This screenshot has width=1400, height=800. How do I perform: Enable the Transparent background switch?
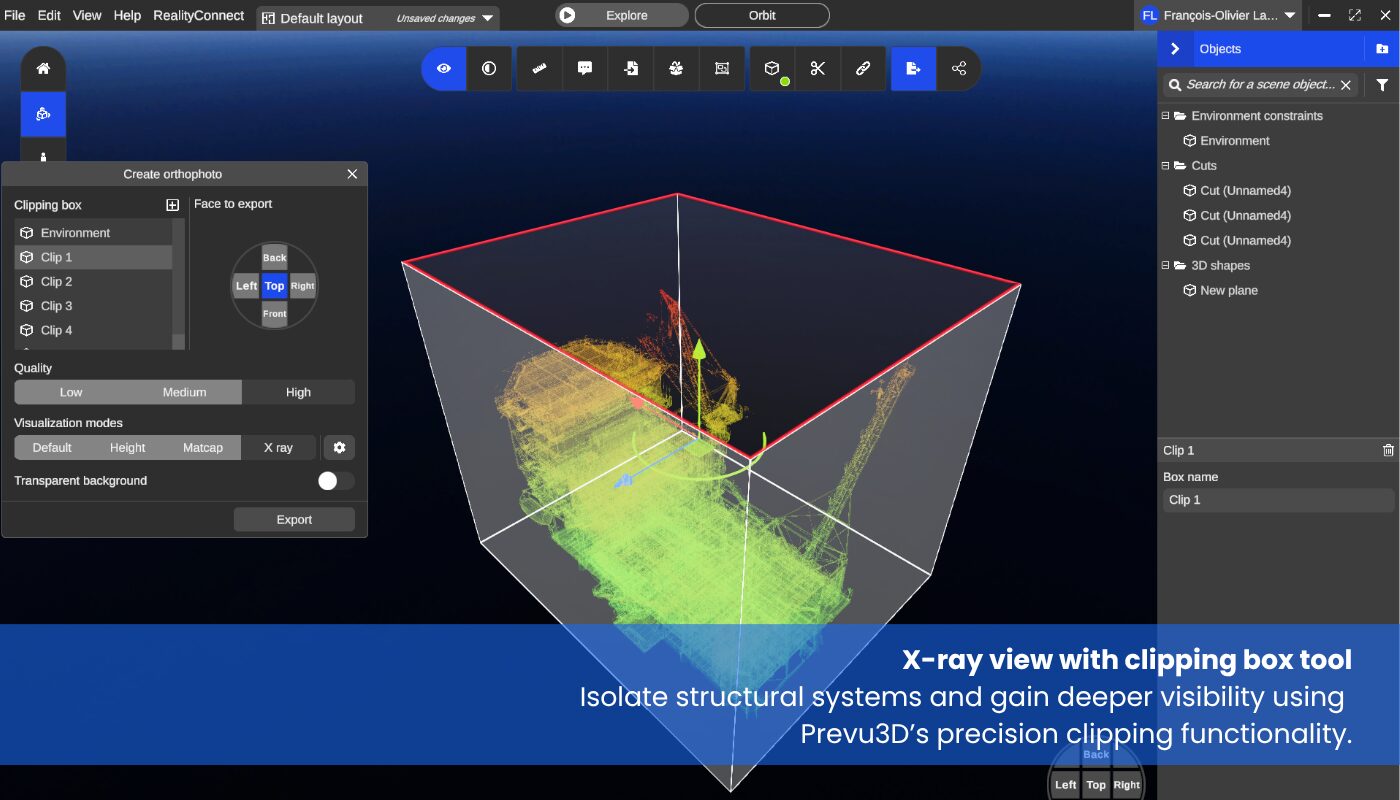[335, 481]
